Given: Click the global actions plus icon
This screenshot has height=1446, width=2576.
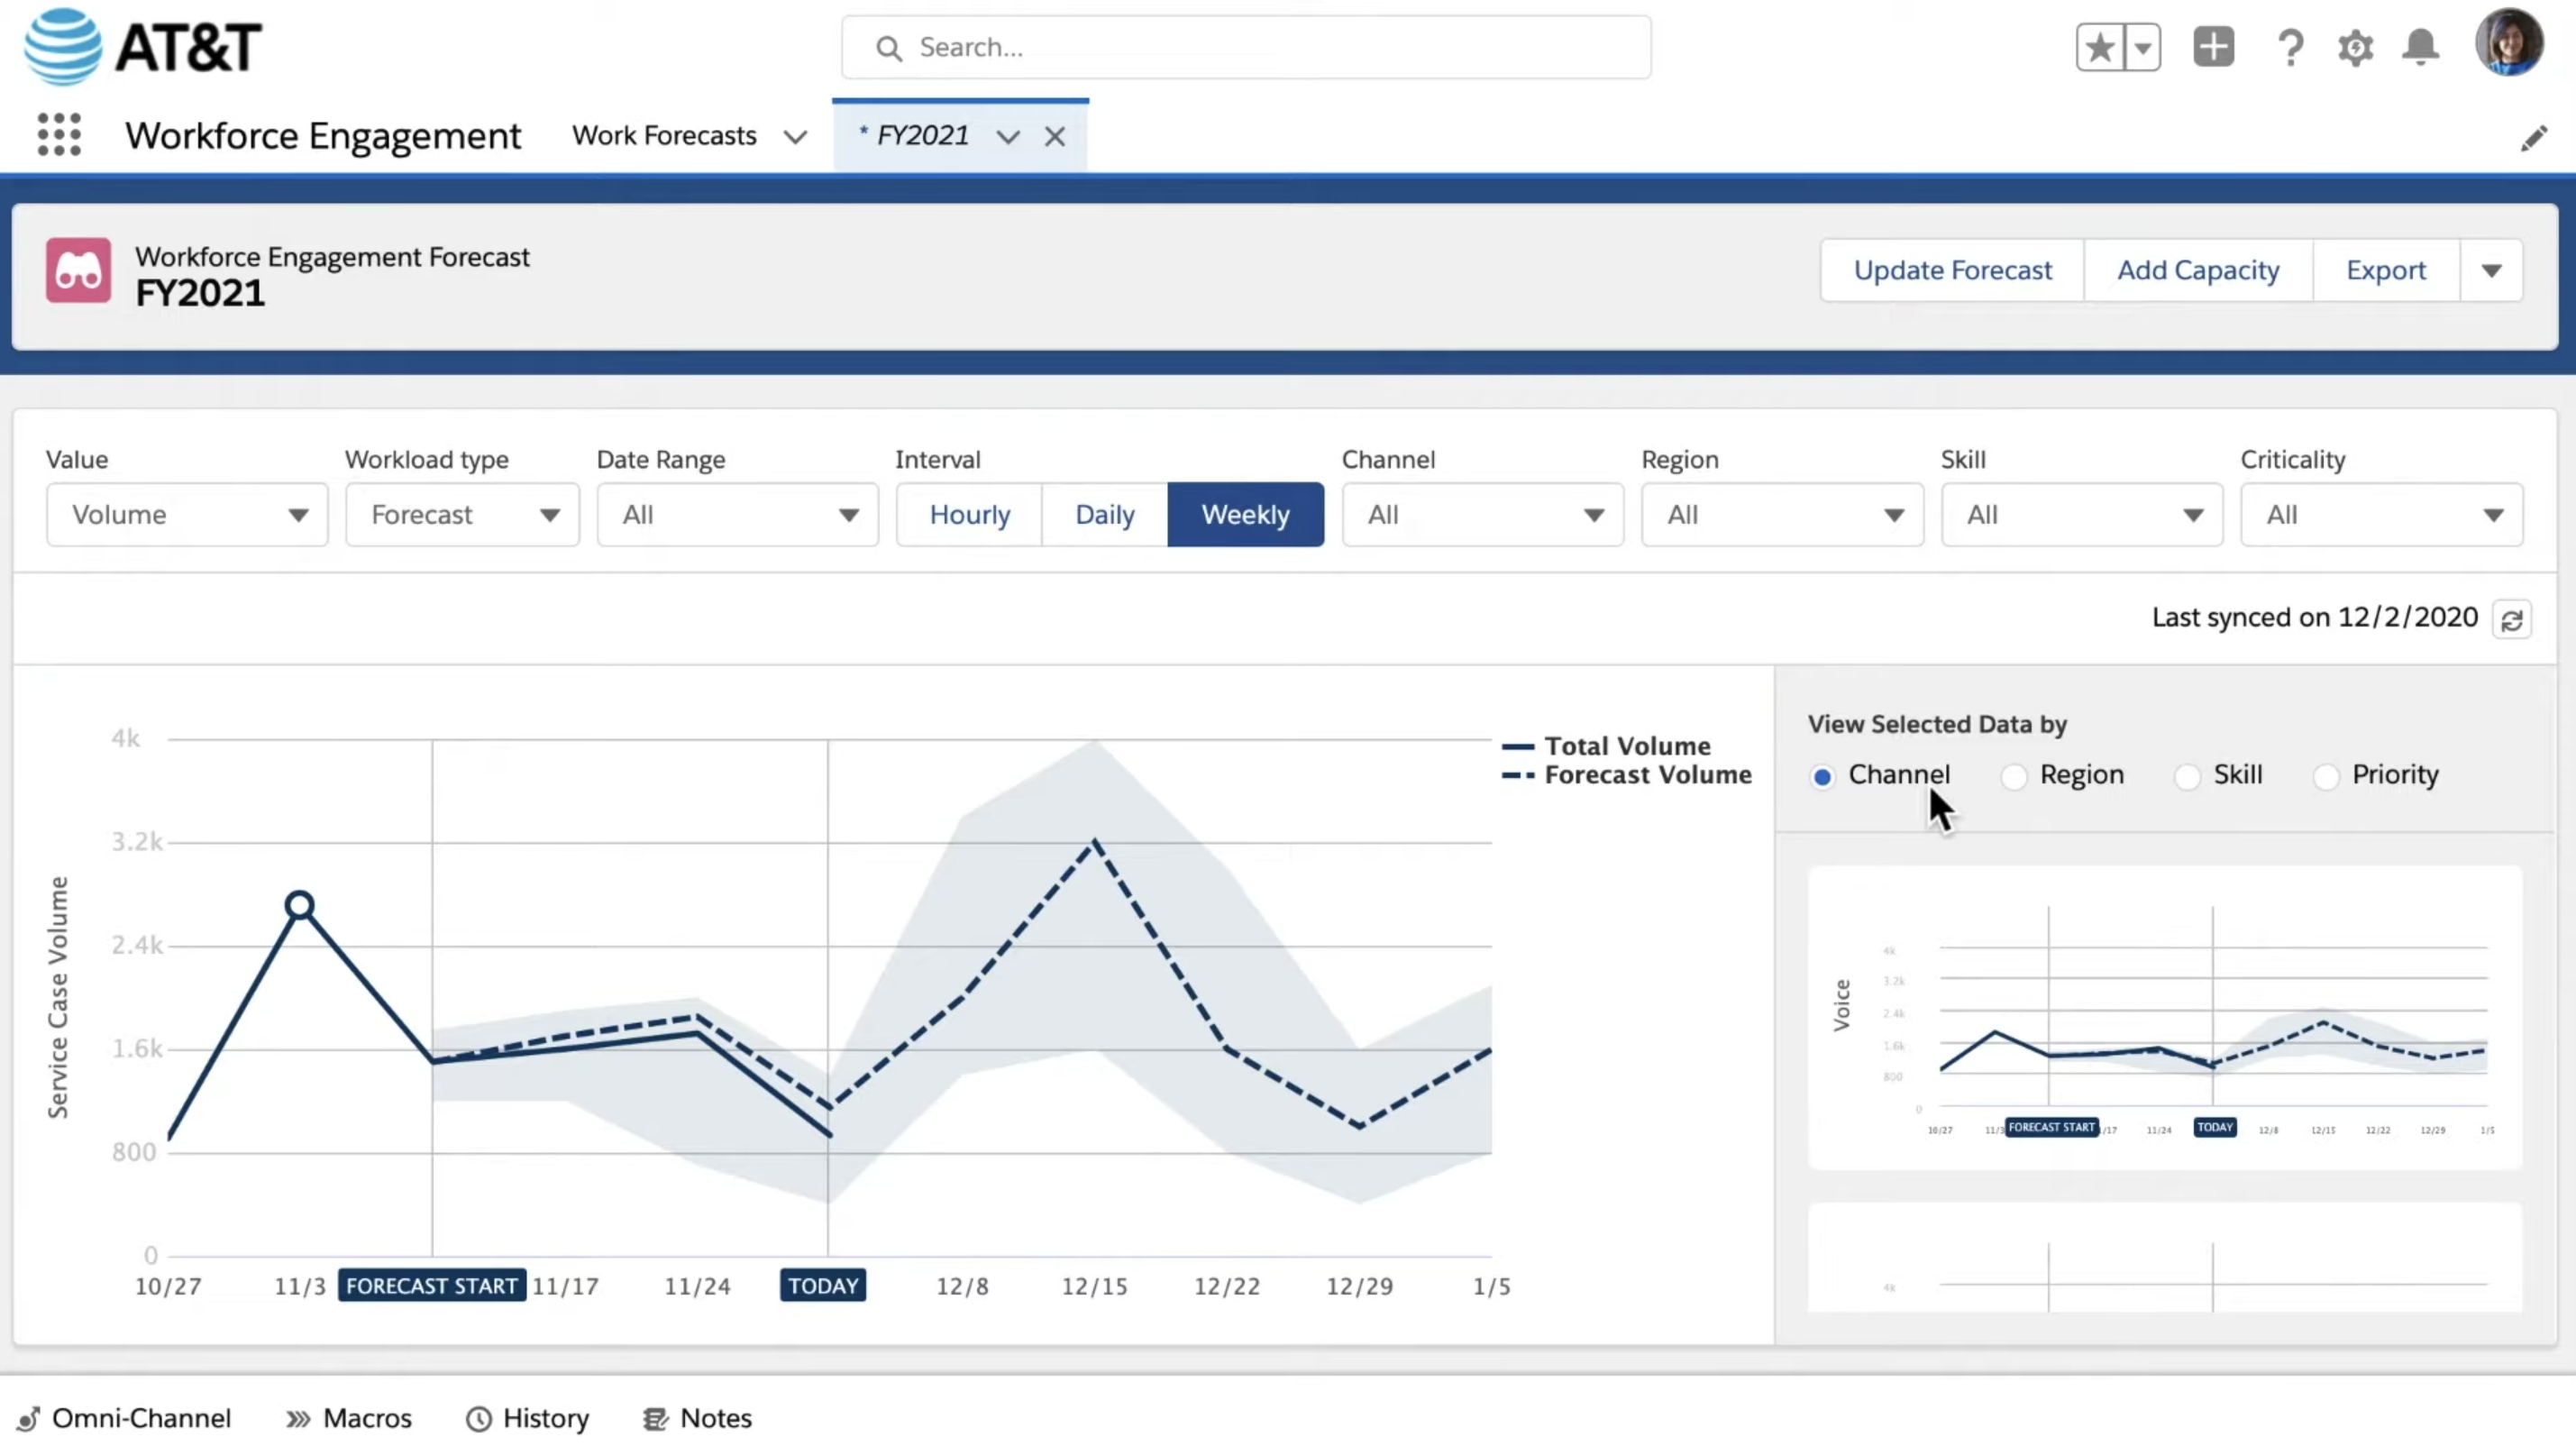Looking at the screenshot, I should coord(2214,47).
